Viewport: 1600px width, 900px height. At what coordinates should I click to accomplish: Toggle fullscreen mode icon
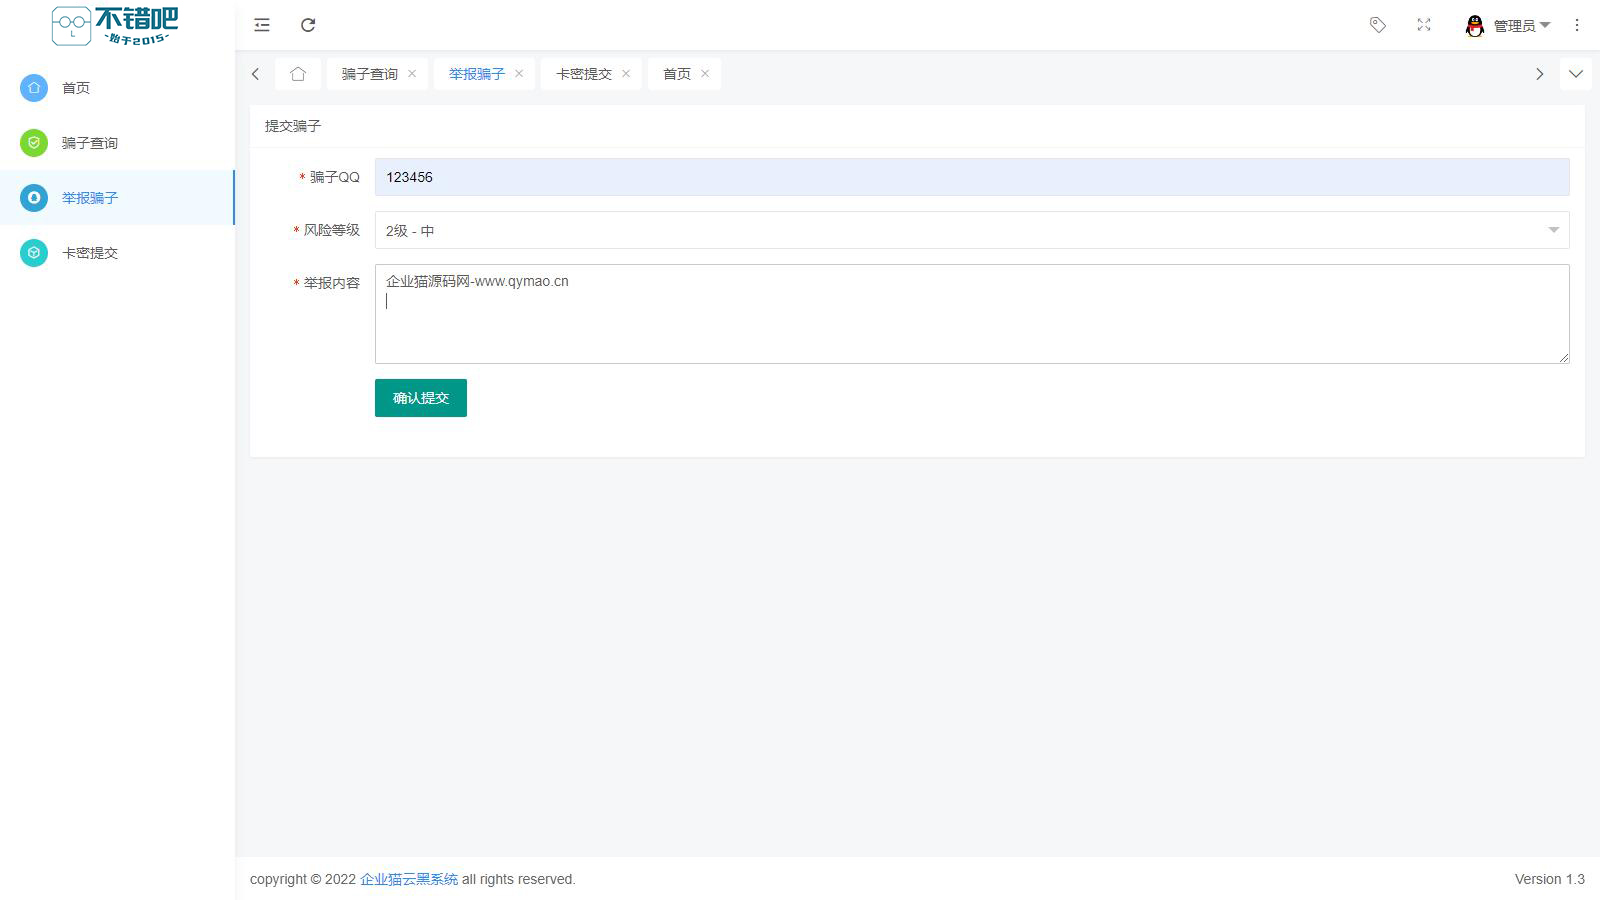point(1424,25)
